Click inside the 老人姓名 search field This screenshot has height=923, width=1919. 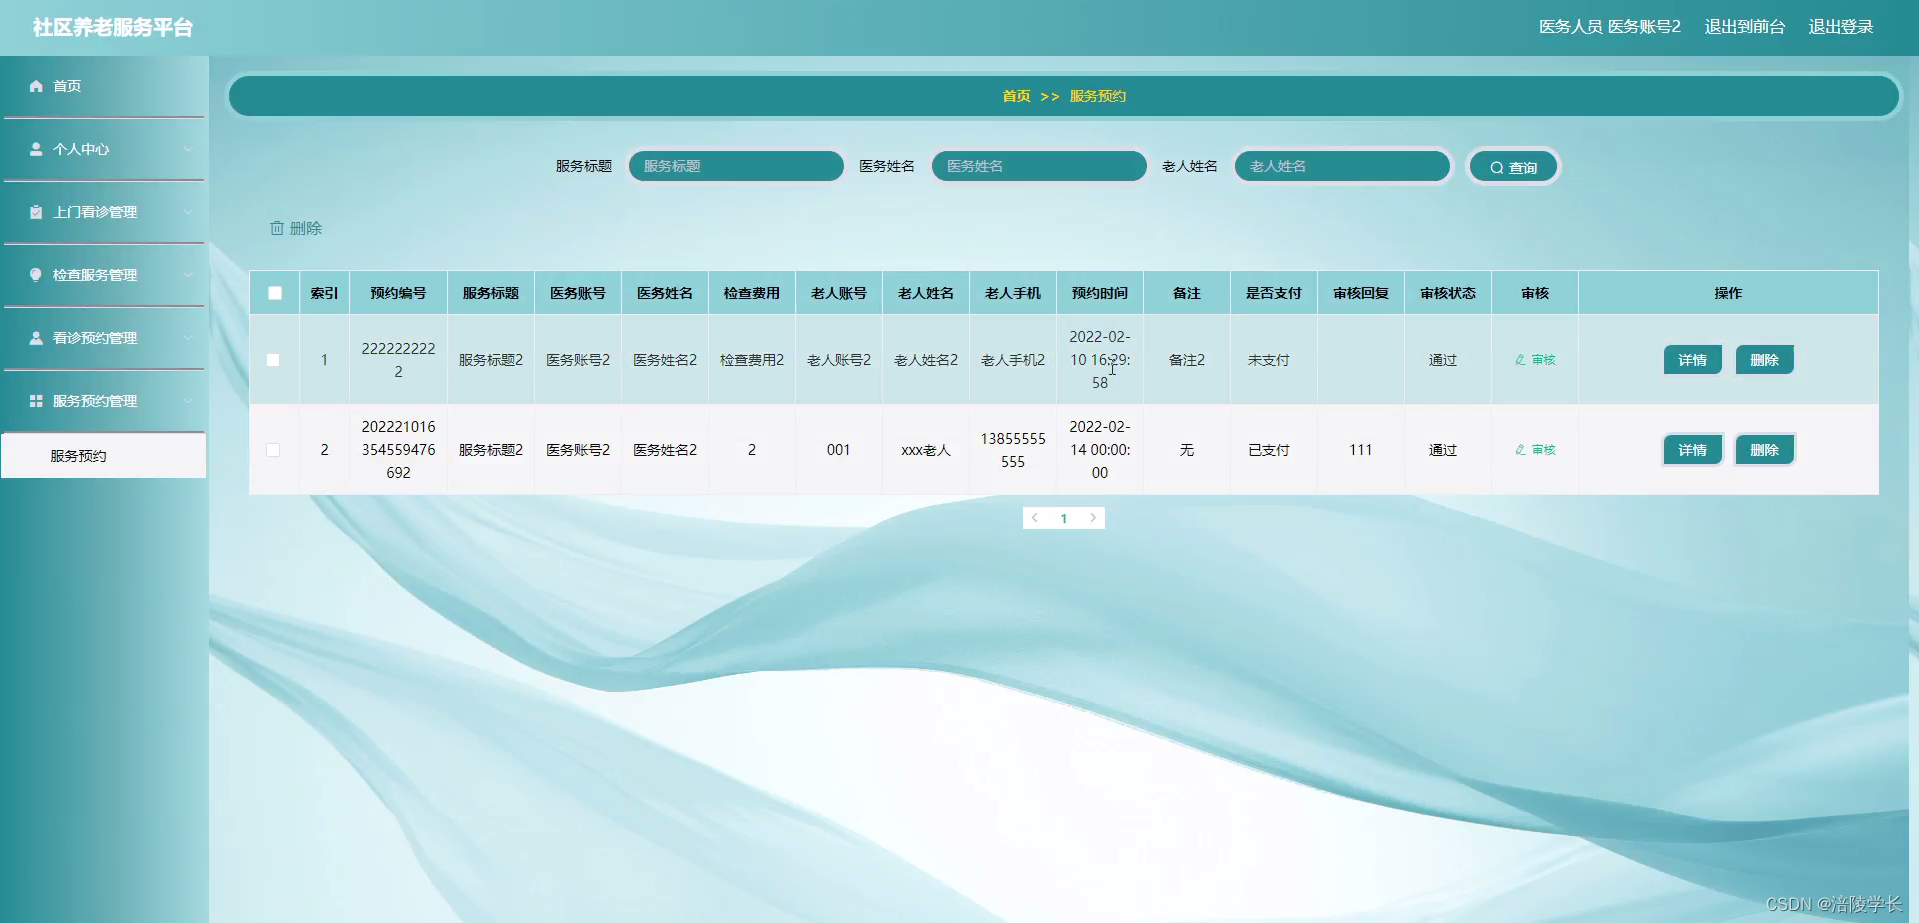[1342, 166]
